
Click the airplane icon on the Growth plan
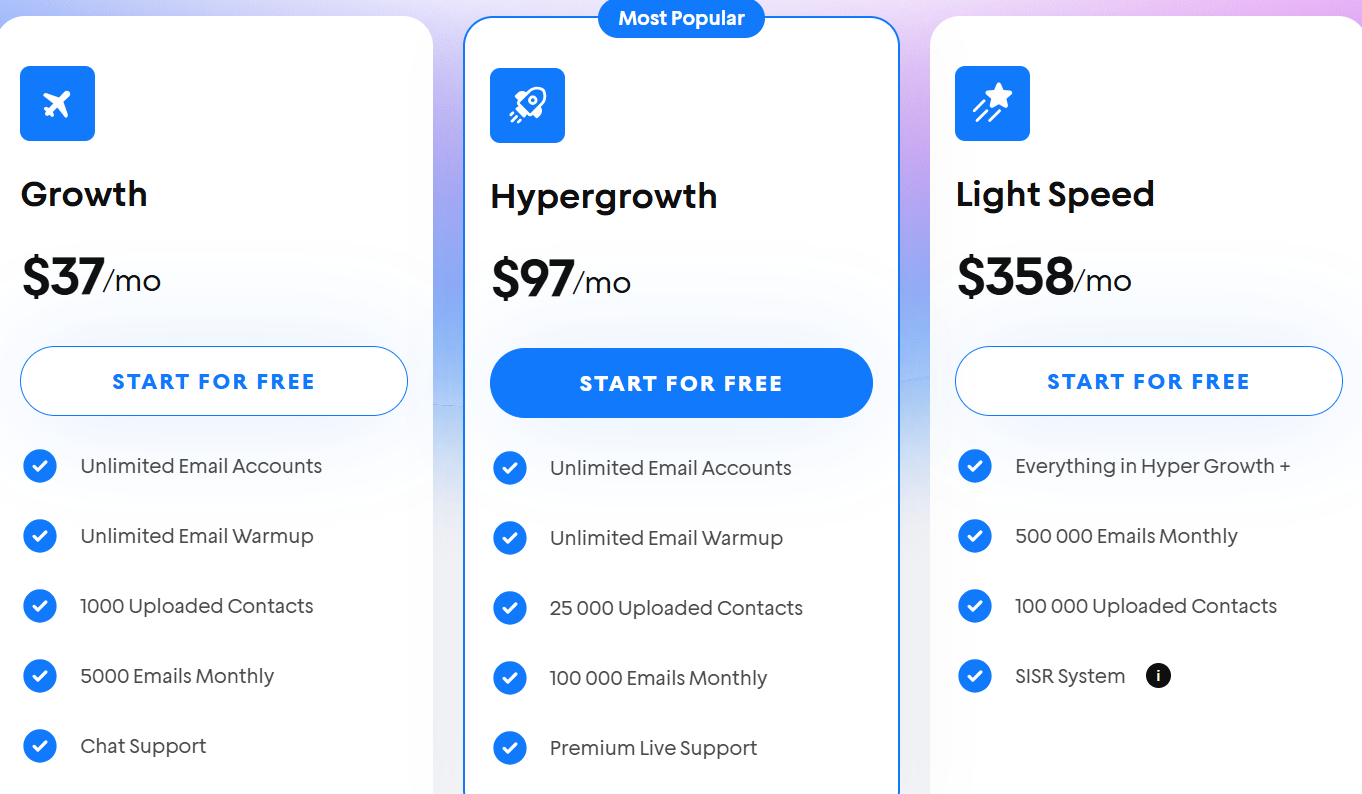tap(57, 103)
